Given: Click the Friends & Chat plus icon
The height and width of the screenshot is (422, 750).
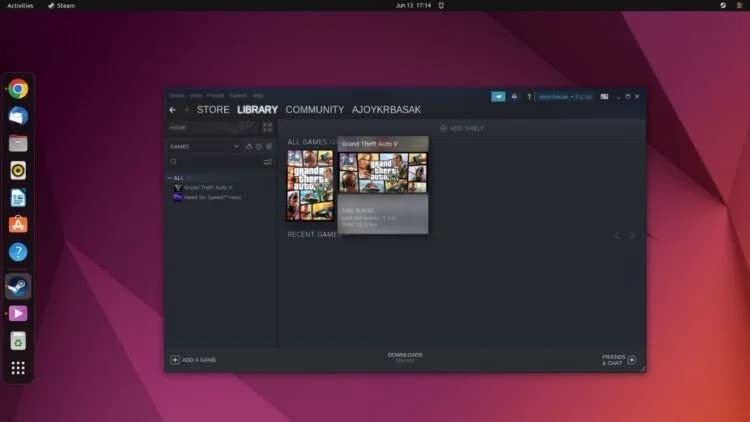Looking at the screenshot, I should click(x=632, y=360).
